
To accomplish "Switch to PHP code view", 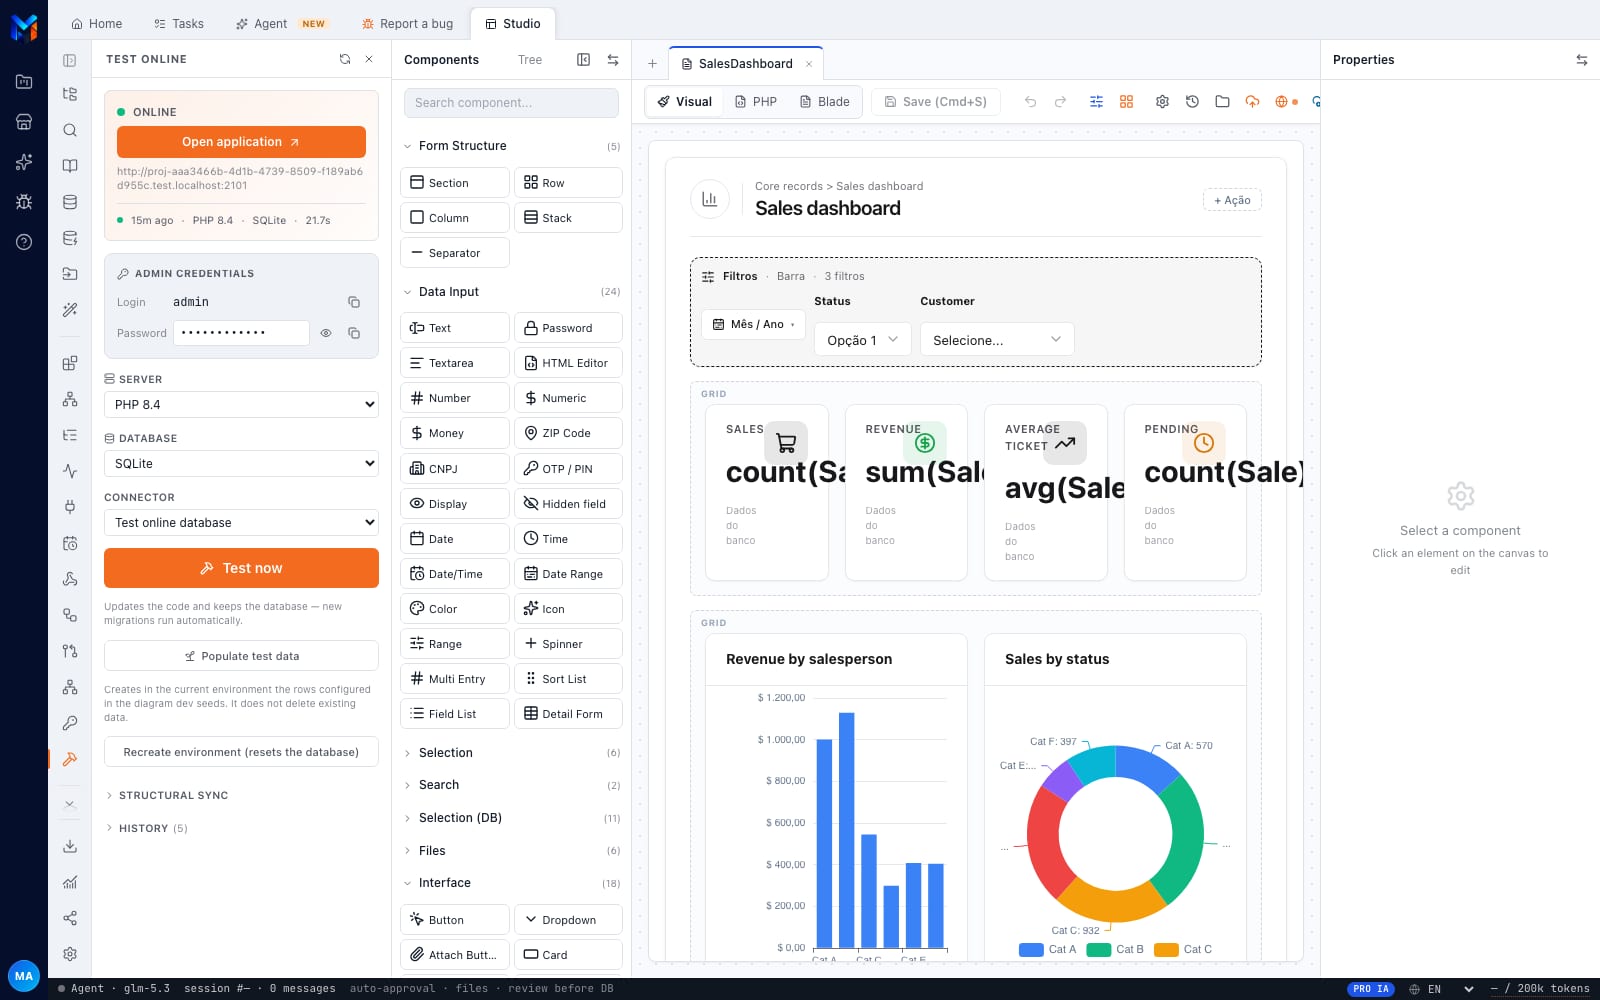I will click(756, 102).
